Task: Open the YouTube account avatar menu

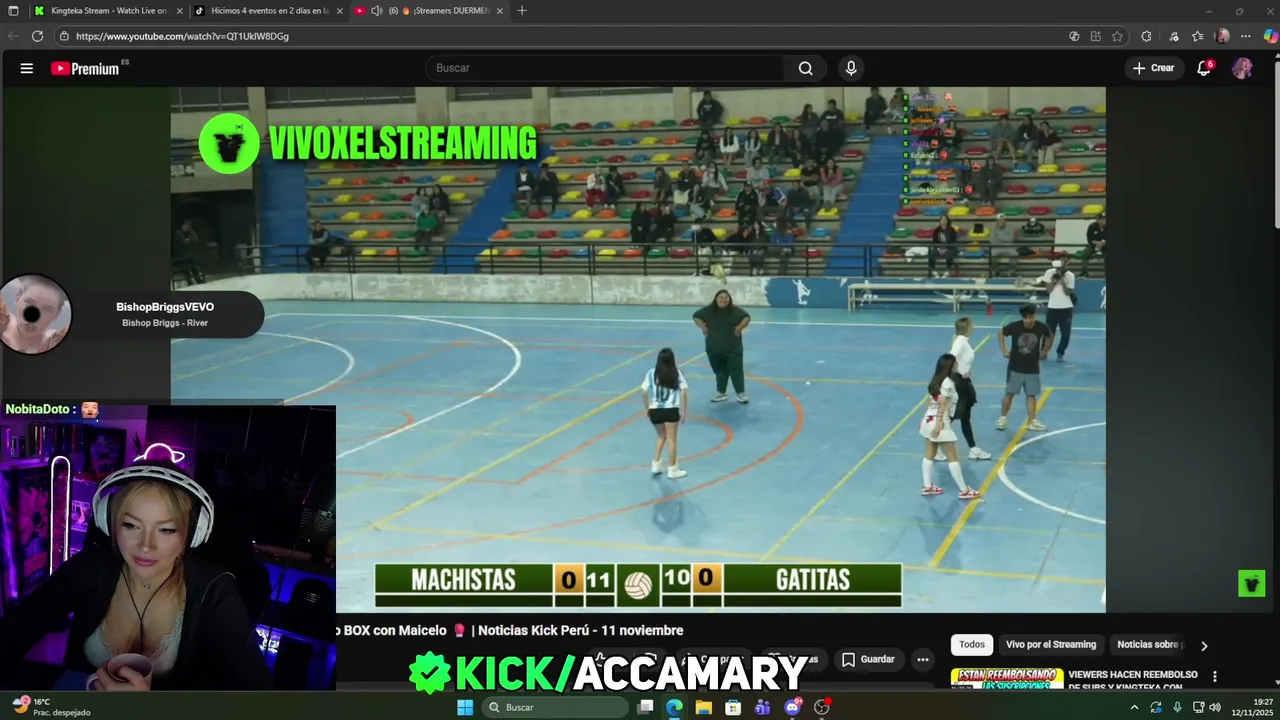Action: [1242, 68]
